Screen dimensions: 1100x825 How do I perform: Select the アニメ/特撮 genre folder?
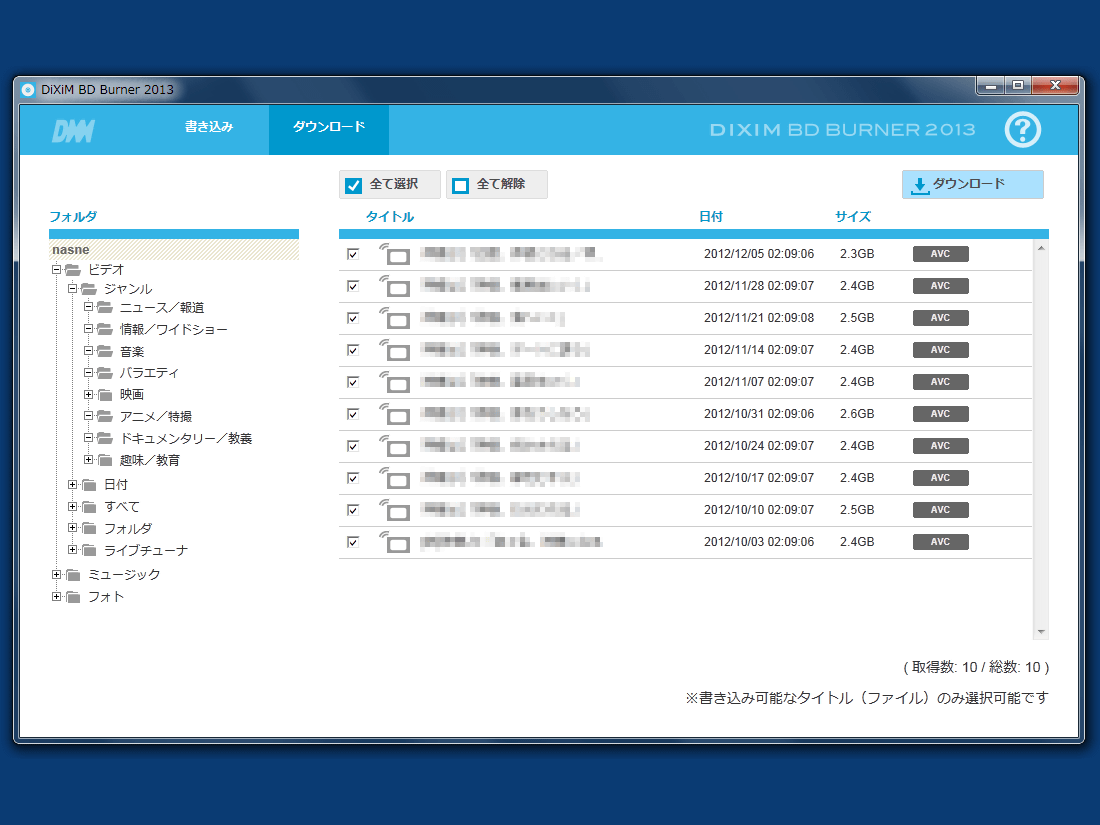coord(156,417)
